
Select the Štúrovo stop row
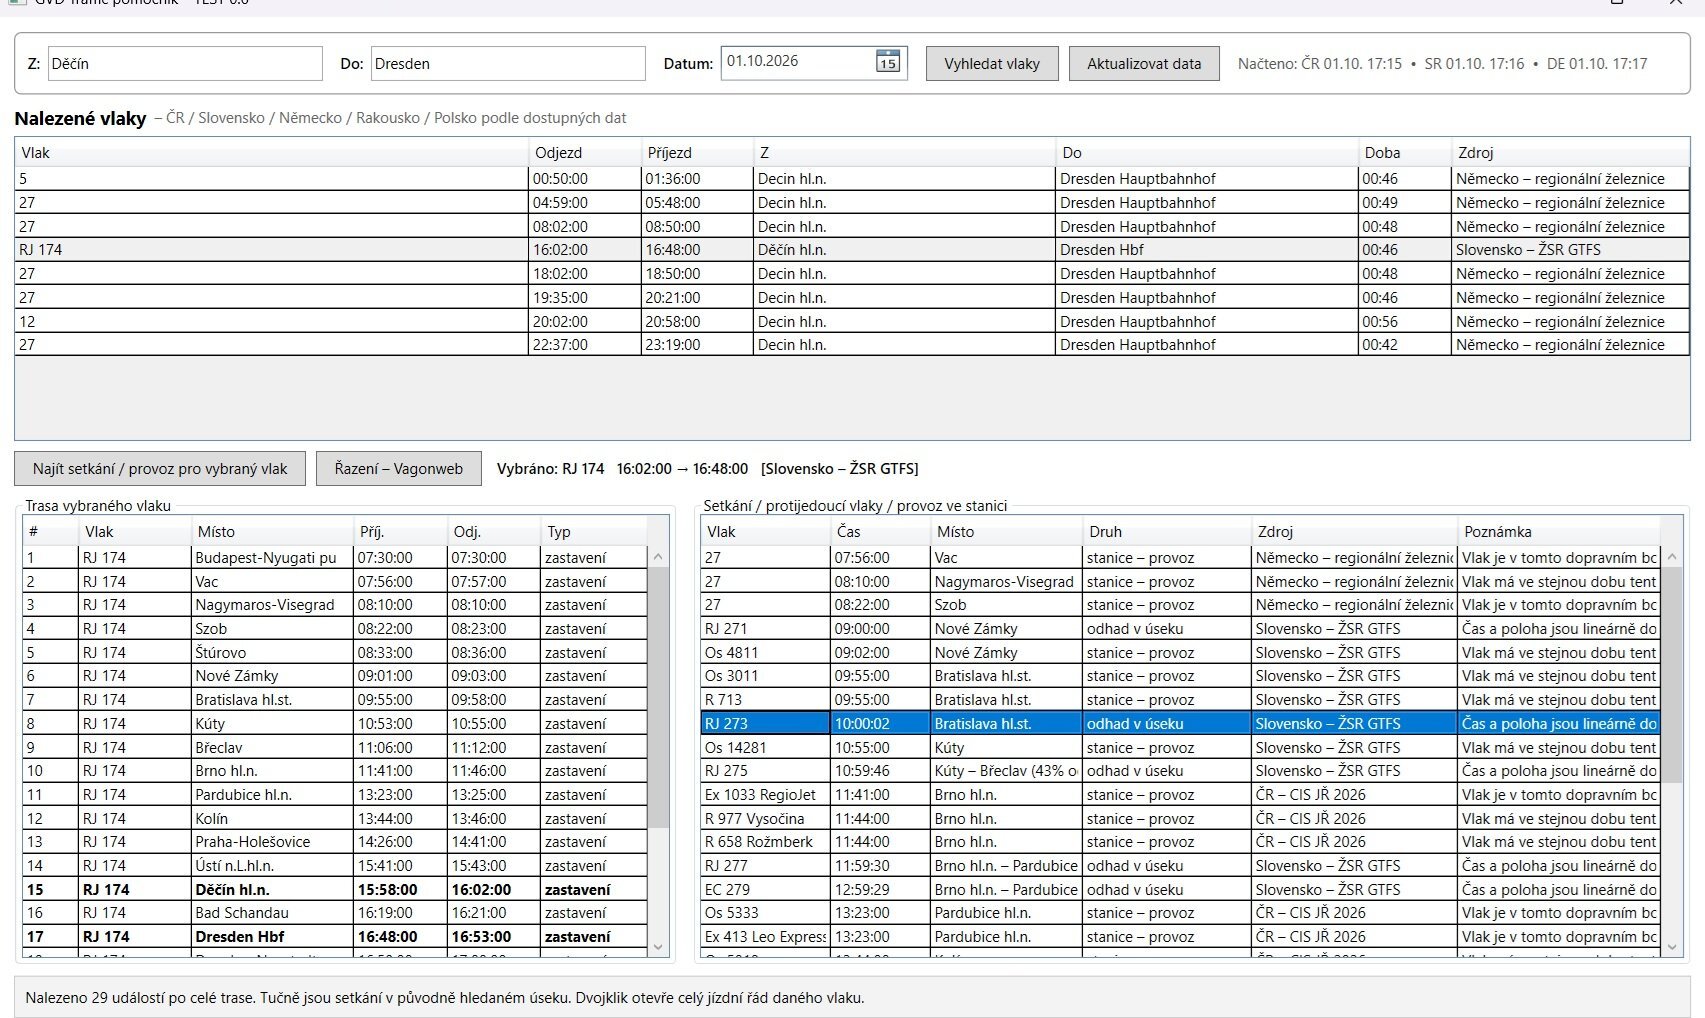click(335, 653)
